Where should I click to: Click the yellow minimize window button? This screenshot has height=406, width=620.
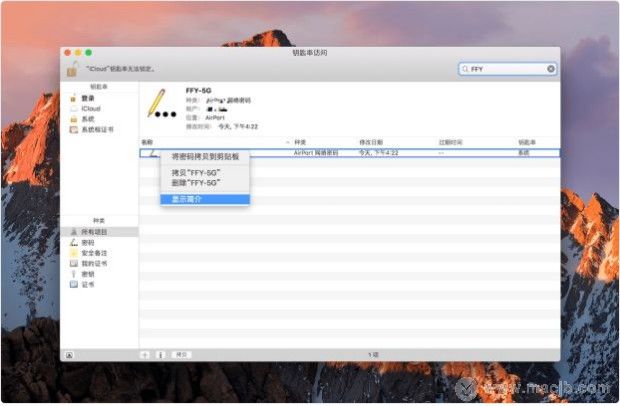coord(78,53)
